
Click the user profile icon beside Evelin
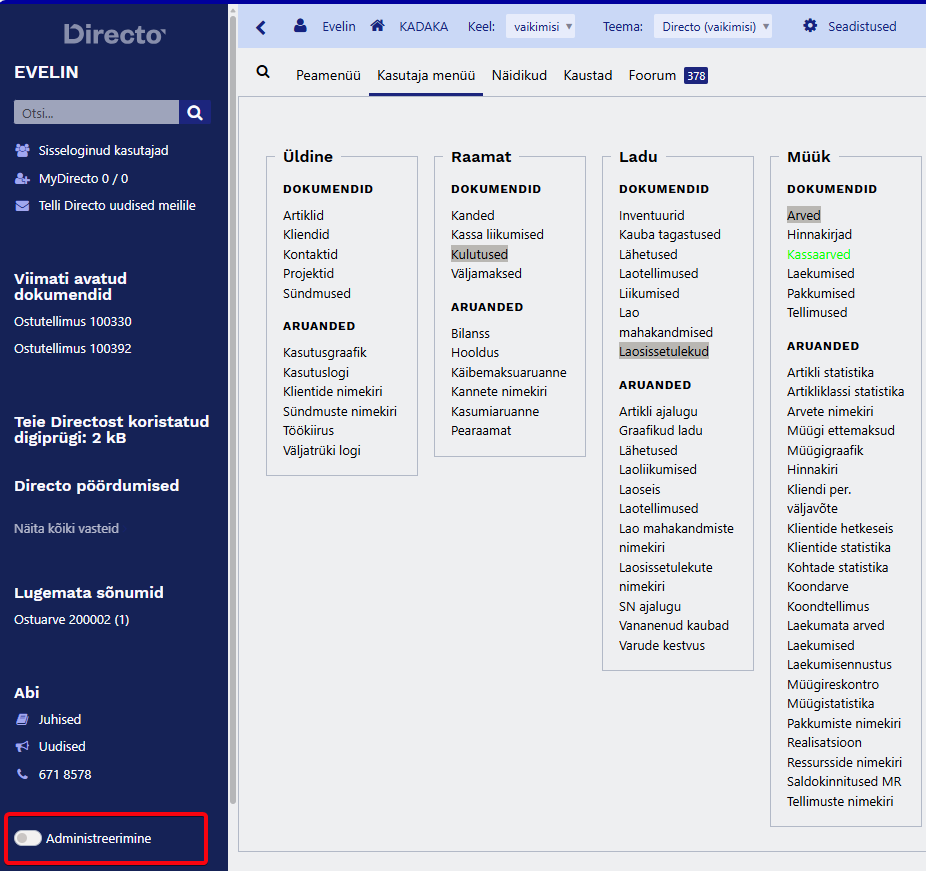[300, 26]
